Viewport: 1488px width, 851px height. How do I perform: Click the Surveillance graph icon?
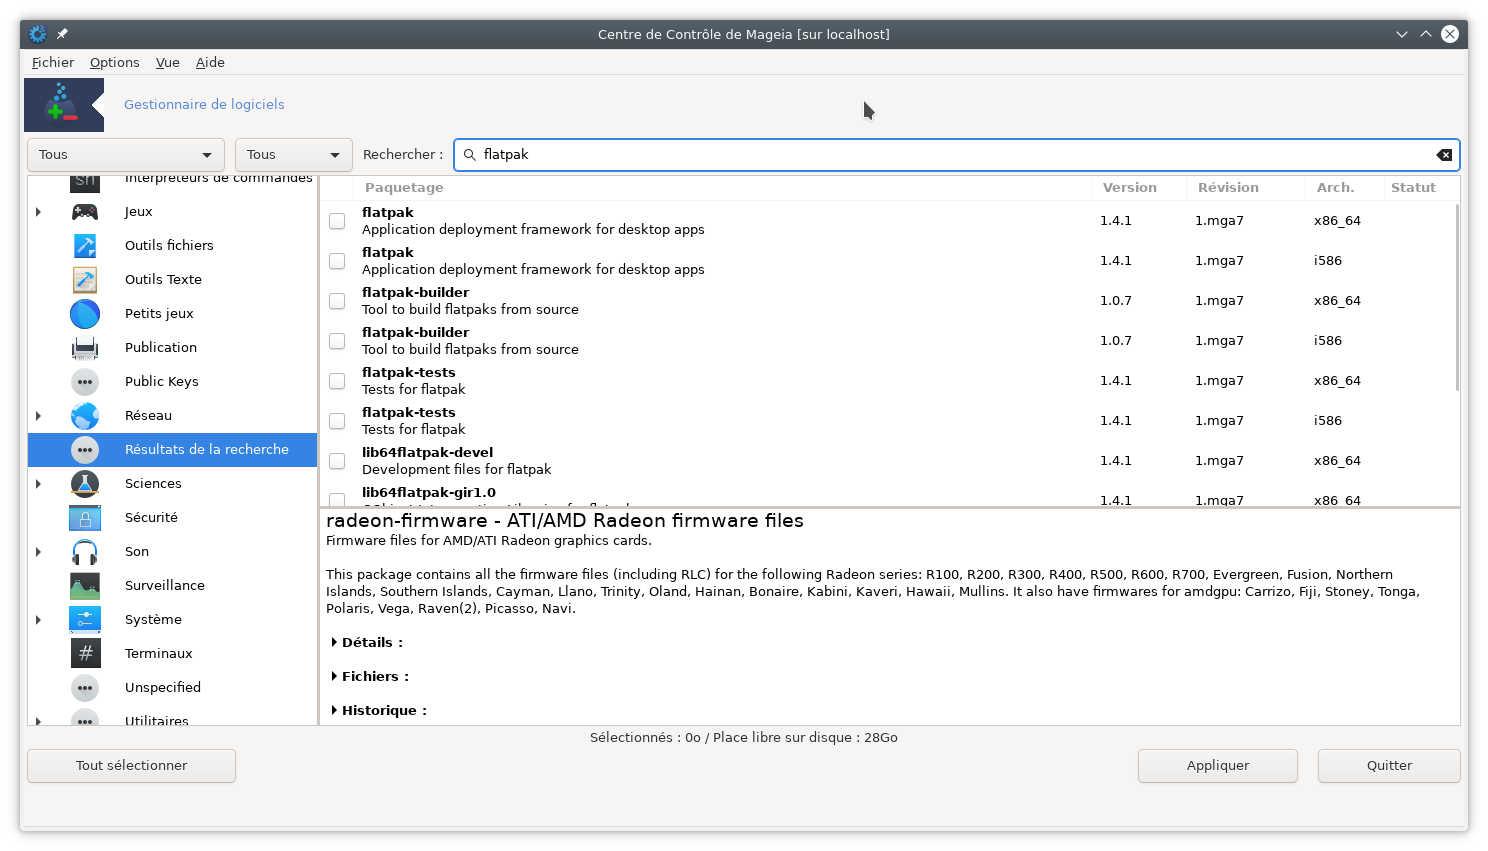coord(85,586)
